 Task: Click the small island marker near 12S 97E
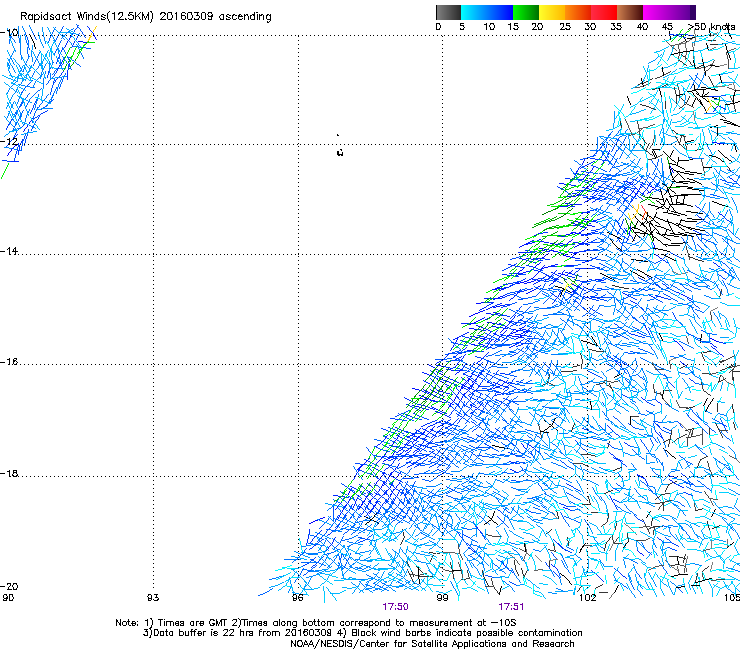[x=340, y=152]
